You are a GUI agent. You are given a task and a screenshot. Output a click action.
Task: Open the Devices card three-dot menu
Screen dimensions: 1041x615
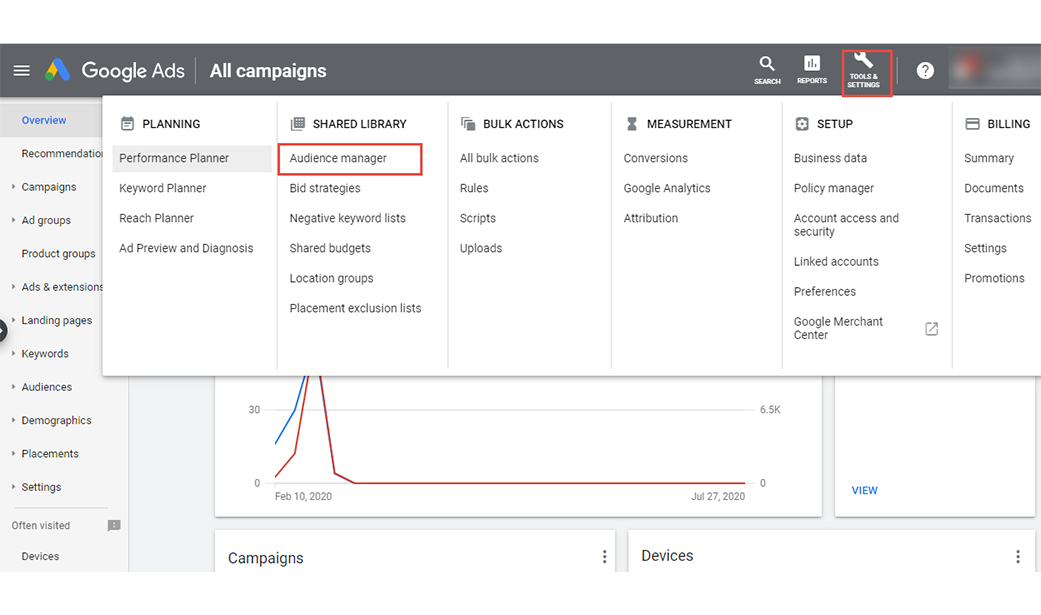pyautogui.click(x=1018, y=557)
